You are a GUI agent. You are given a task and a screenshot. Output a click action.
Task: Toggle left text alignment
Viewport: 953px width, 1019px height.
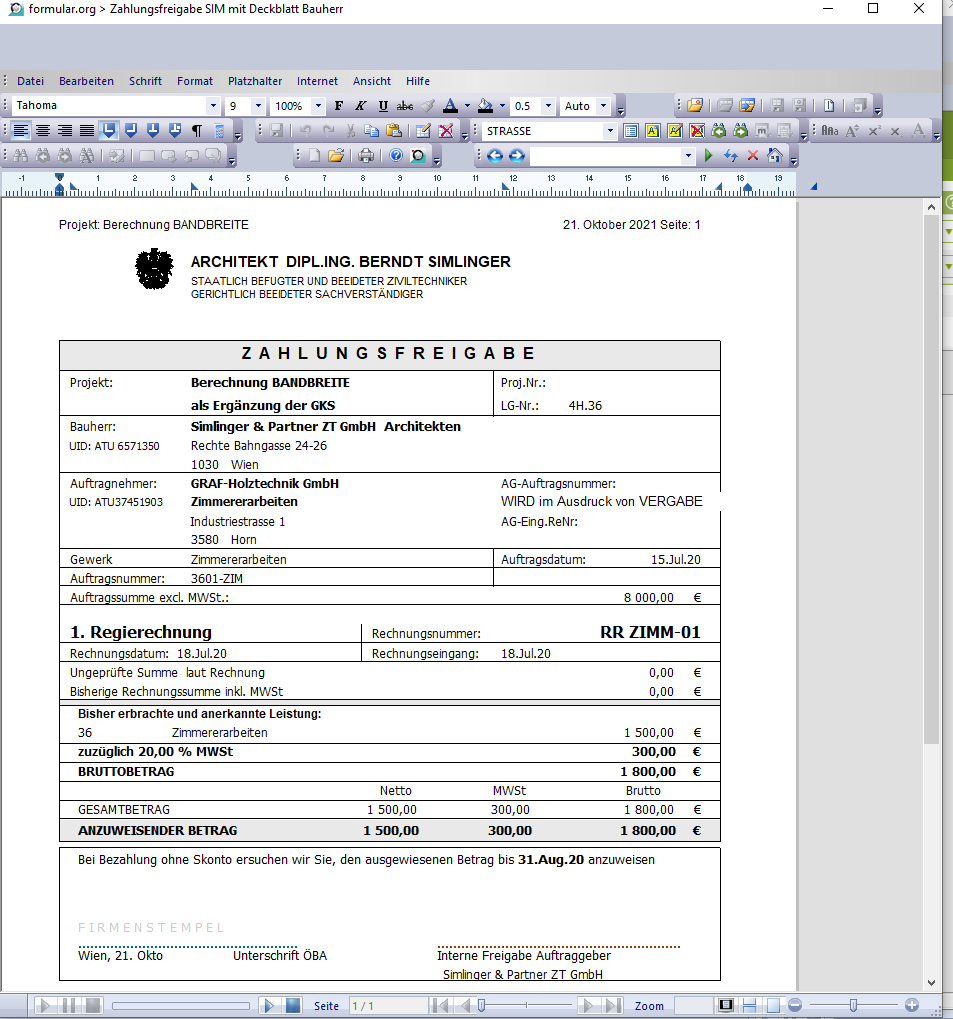(x=21, y=131)
